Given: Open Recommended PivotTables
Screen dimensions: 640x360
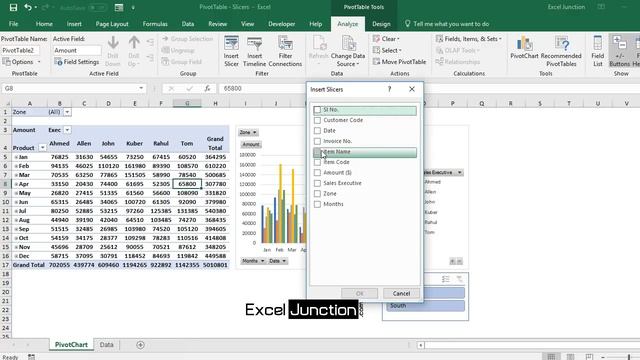Looking at the screenshot, I should pos(561,51).
